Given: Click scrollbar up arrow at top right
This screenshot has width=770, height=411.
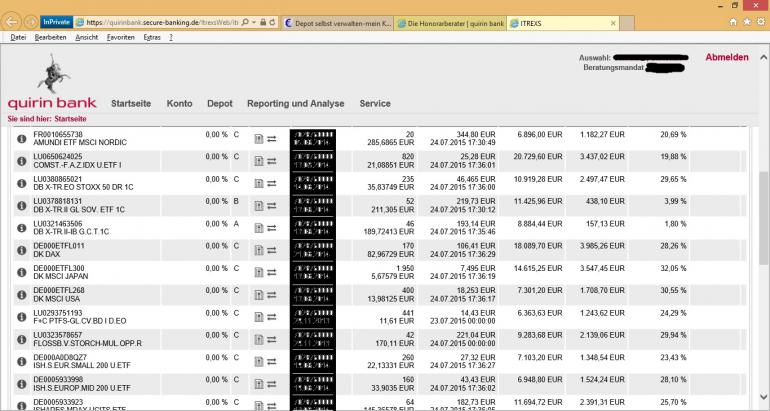Looking at the screenshot, I should point(764,56).
